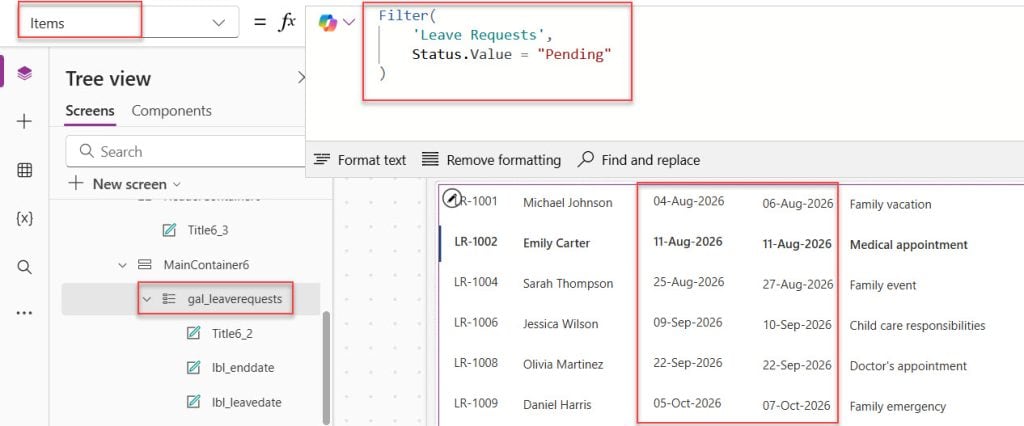Select Title6_3 in the tree
Viewport: 1024px width, 426px height.
[x=208, y=230]
